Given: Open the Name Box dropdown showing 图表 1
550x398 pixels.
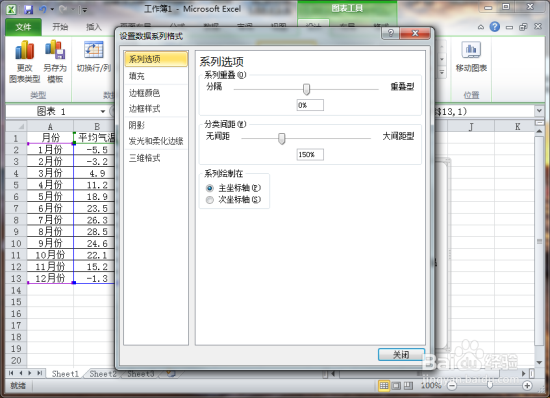Looking at the screenshot, I should [x=103, y=112].
